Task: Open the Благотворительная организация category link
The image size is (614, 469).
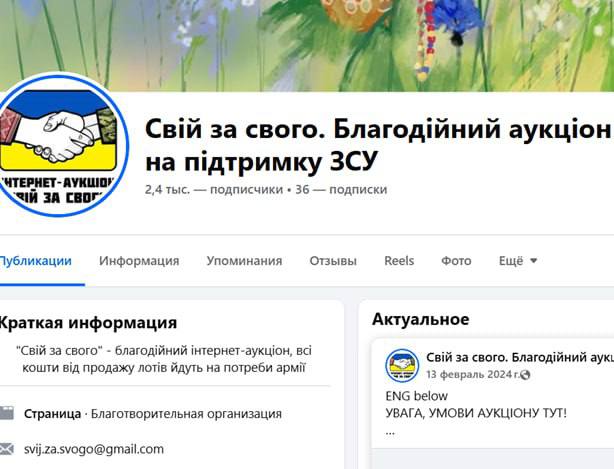Action: click(186, 414)
